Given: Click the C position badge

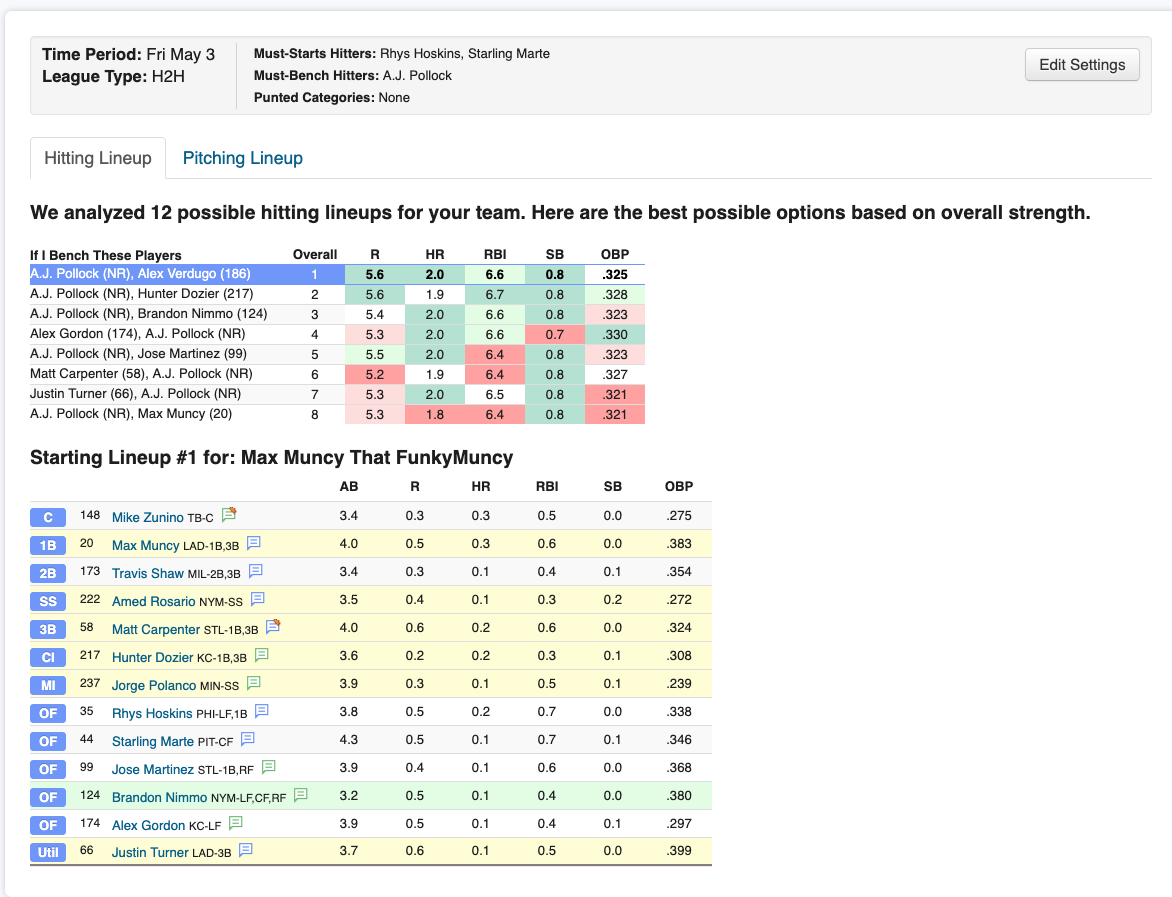Looking at the screenshot, I should click(x=48, y=517).
